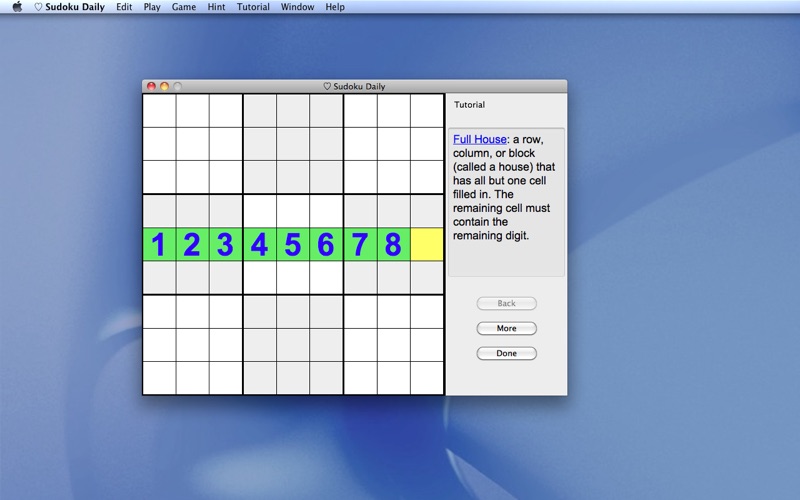Screen dimensions: 800x500
Task: Open the Window menu
Action: click(297, 7)
